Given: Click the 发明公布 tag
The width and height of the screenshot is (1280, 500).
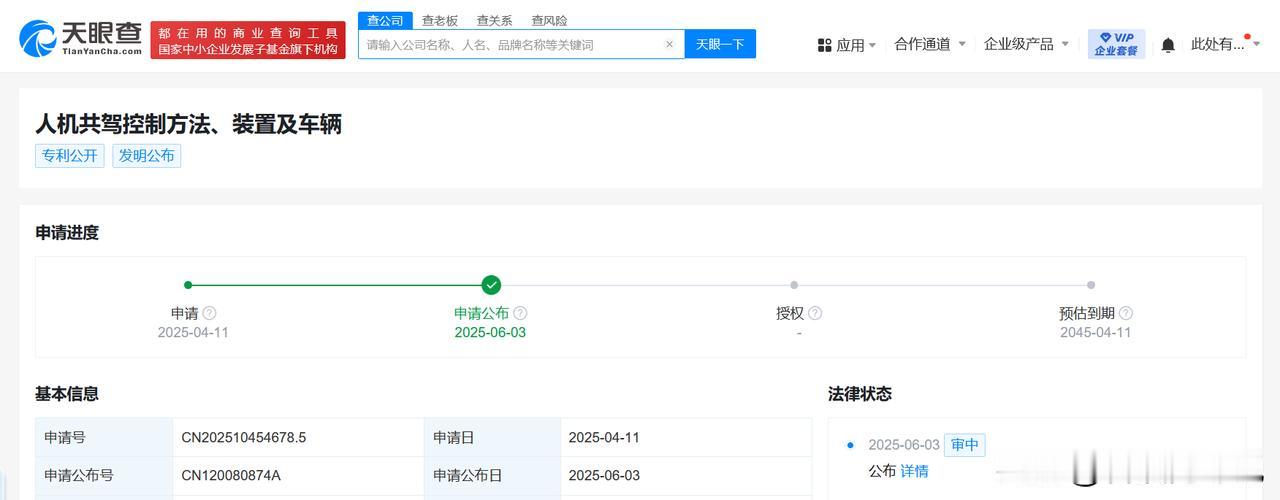Looking at the screenshot, I should 147,155.
